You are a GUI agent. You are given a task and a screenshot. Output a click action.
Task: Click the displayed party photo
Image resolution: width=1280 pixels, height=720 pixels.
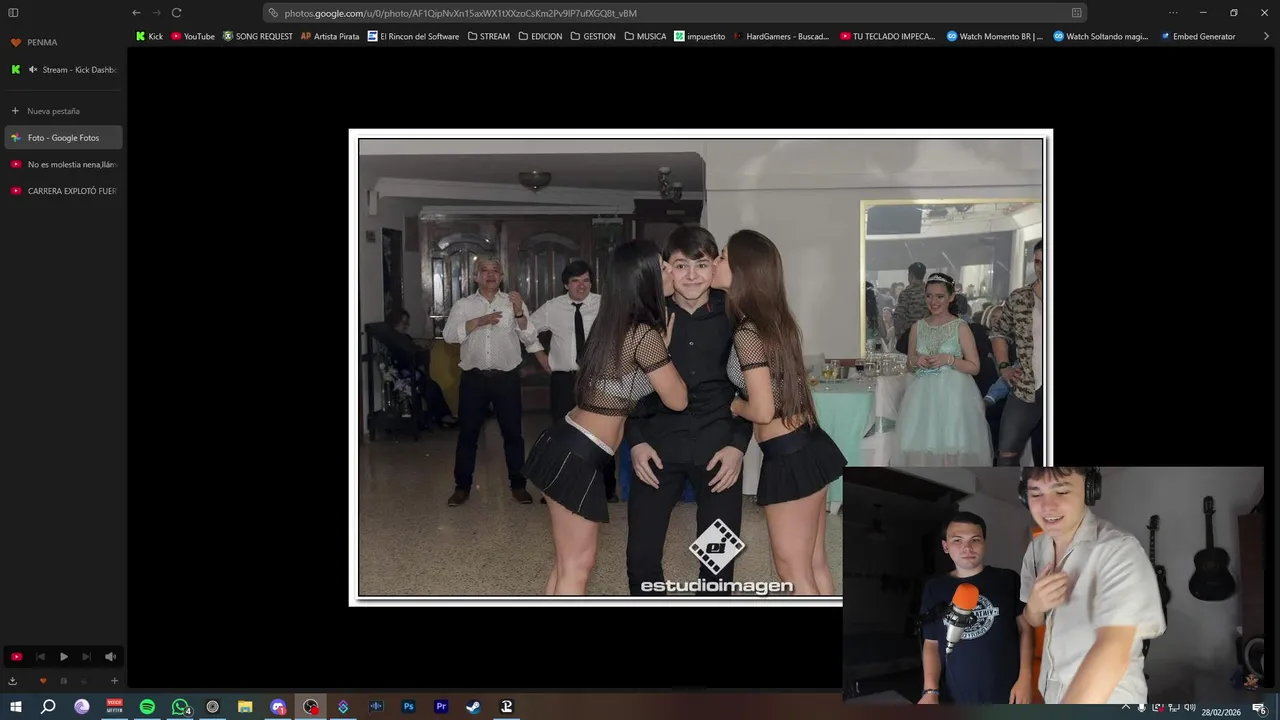[700, 367]
